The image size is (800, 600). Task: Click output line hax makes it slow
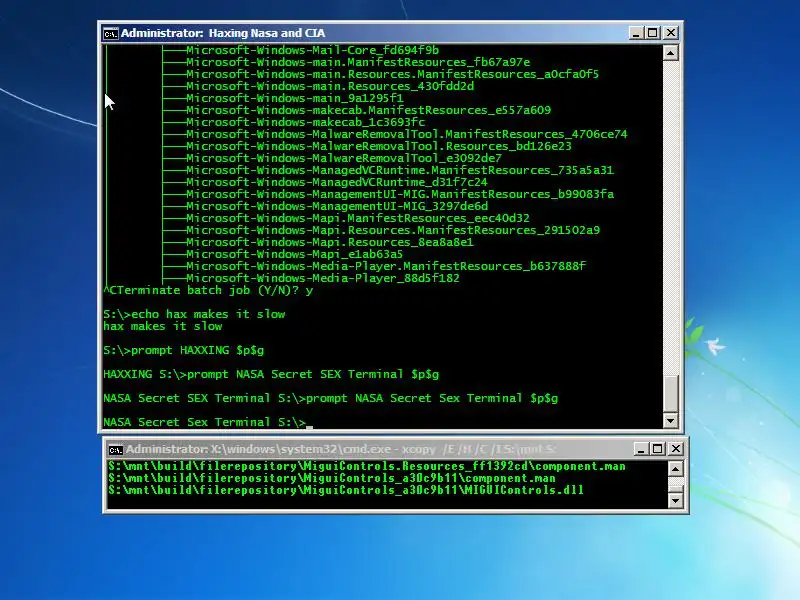pos(163,326)
